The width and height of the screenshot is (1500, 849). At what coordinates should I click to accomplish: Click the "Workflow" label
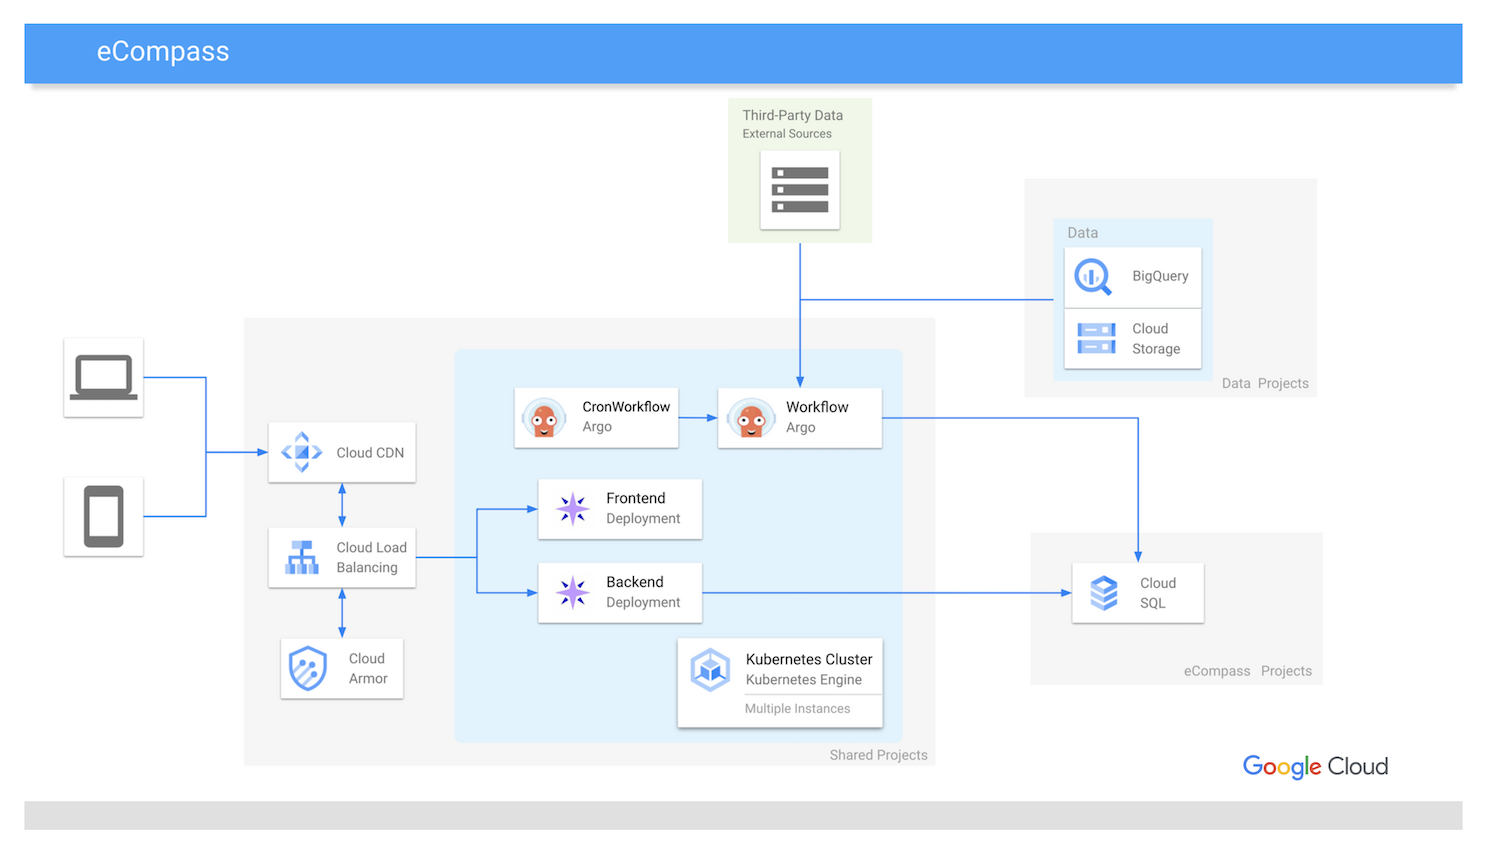817,407
